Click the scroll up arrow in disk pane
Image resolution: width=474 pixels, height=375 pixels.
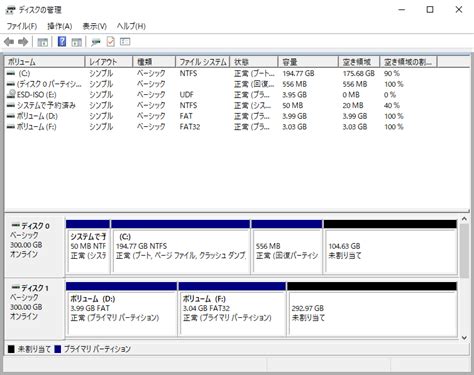coord(464,219)
